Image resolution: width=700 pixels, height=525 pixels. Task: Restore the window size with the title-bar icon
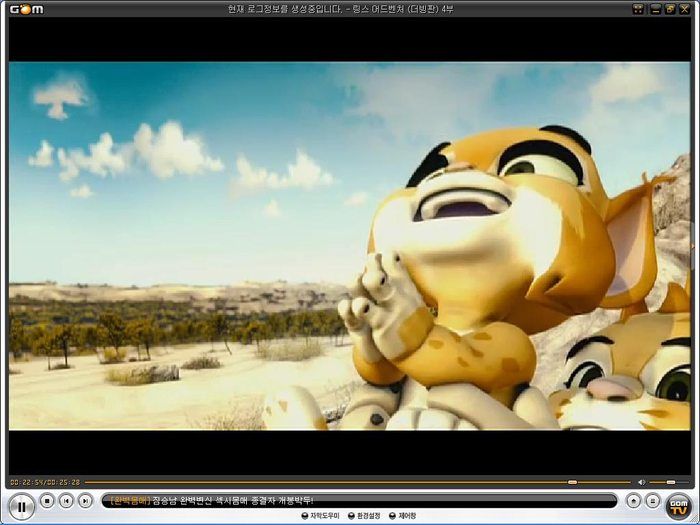(x=670, y=9)
